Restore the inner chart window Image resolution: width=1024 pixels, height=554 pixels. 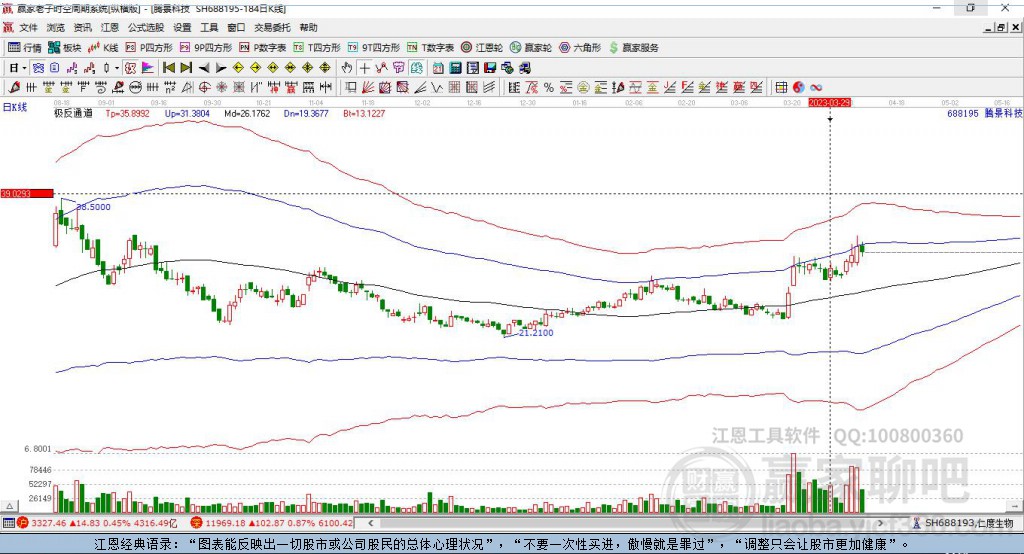click(1001, 27)
